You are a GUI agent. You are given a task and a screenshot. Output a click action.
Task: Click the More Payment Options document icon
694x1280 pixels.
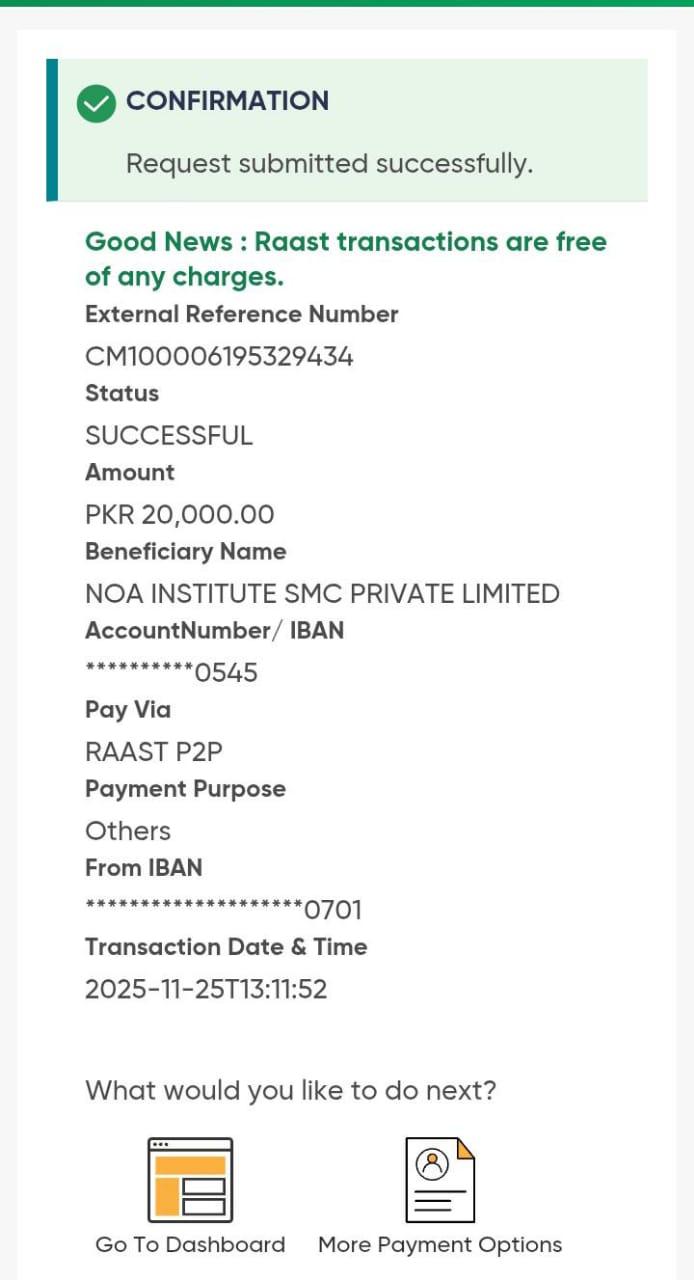click(x=439, y=1180)
